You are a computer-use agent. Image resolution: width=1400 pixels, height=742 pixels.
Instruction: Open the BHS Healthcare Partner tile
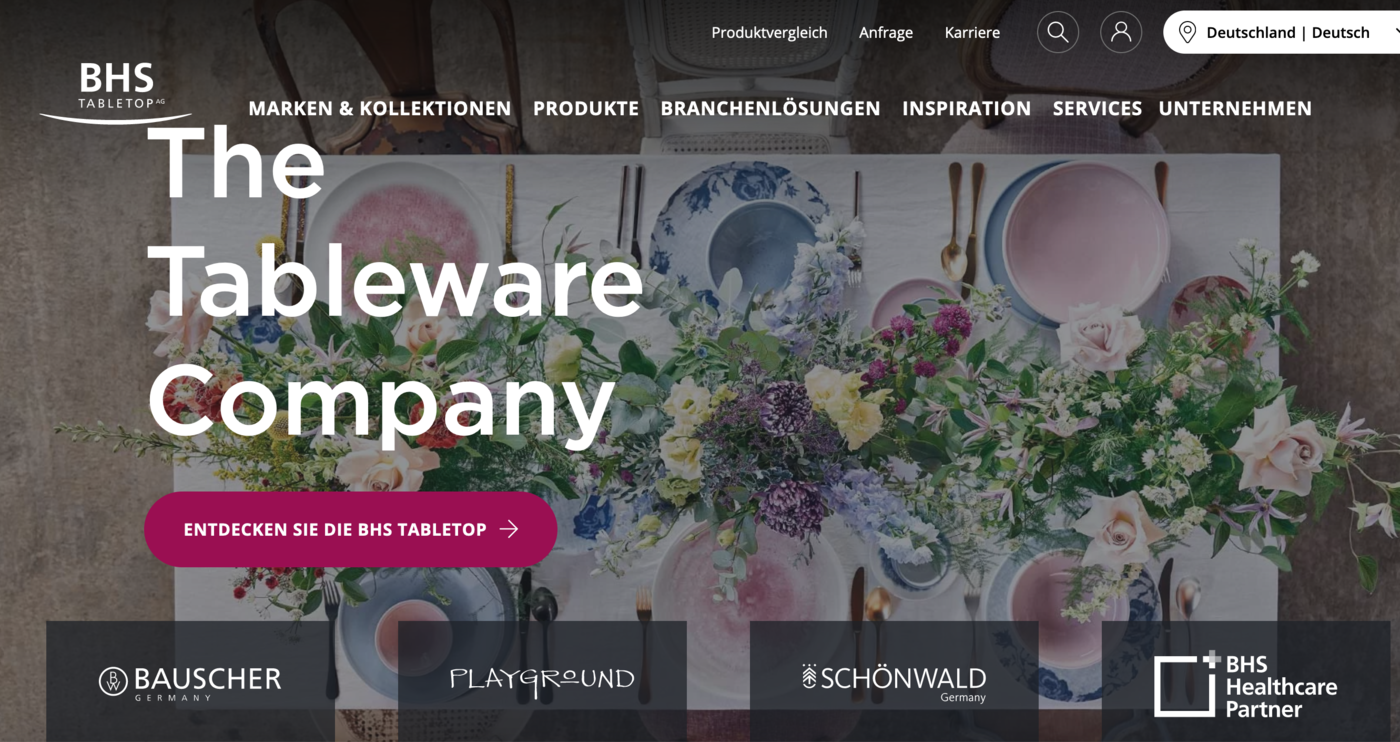click(x=1246, y=681)
